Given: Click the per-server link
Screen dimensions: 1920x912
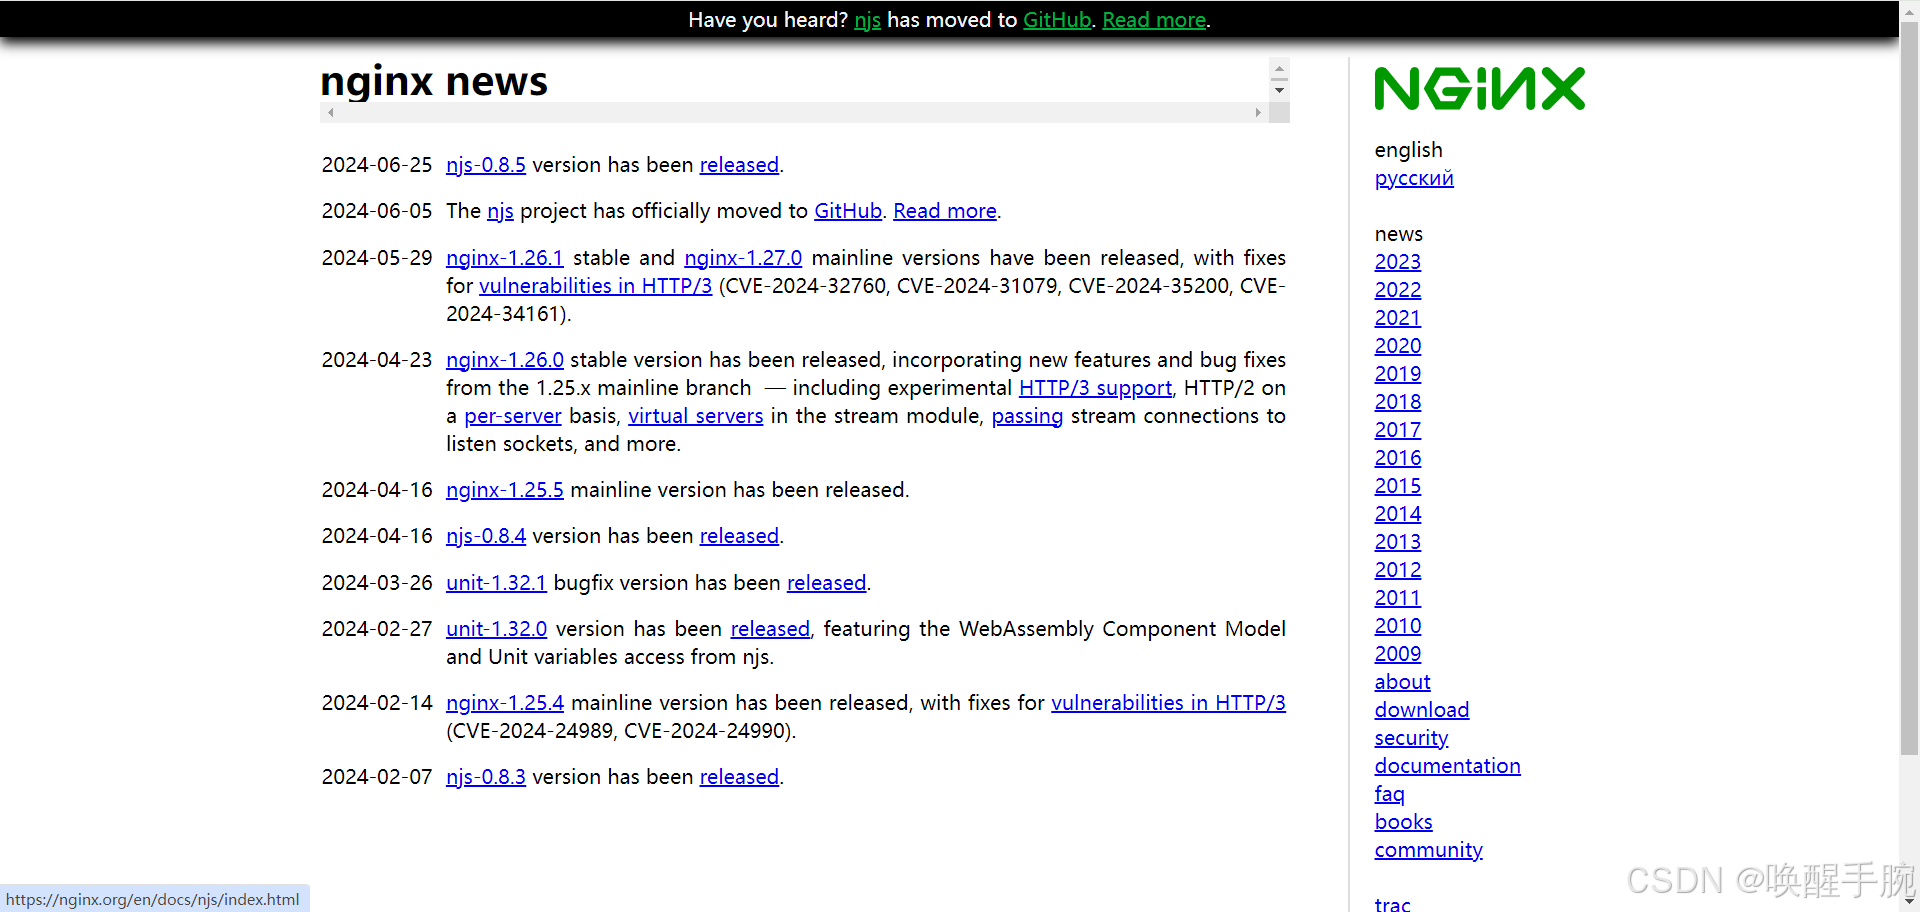Looking at the screenshot, I should click(513, 416).
